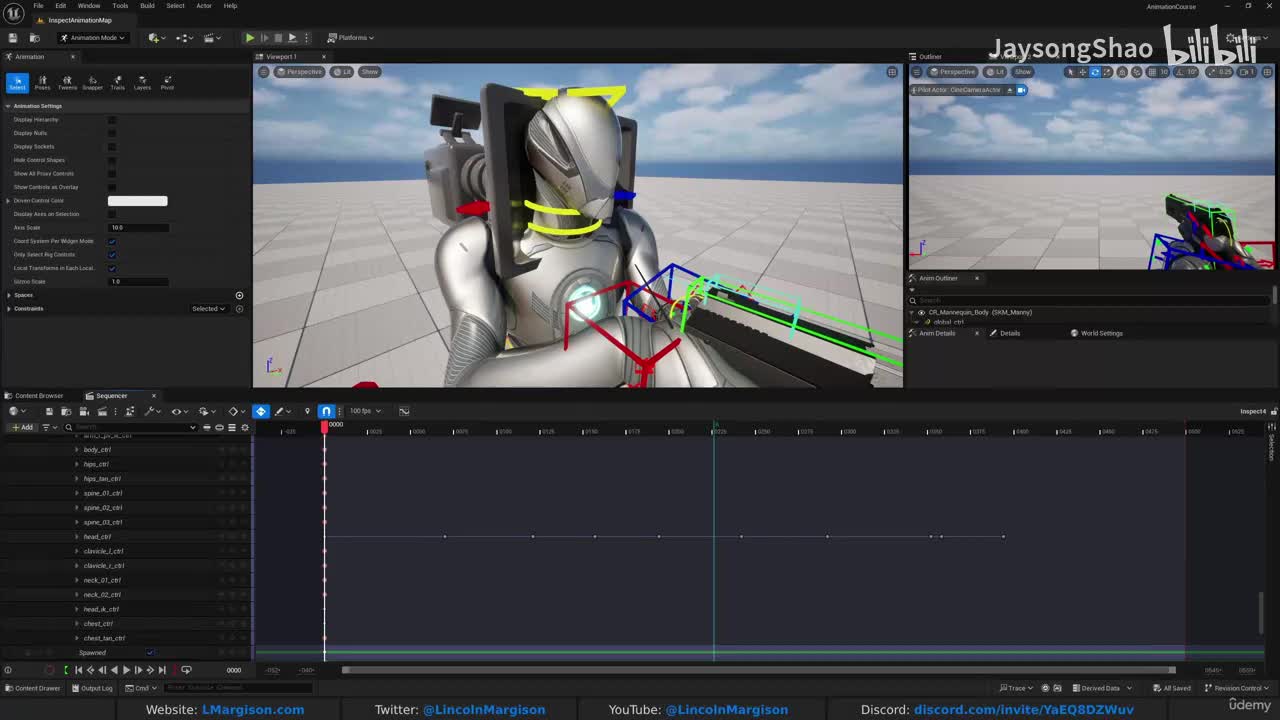
Task: Open the Animation Mode dropdown
Action: tap(92, 38)
